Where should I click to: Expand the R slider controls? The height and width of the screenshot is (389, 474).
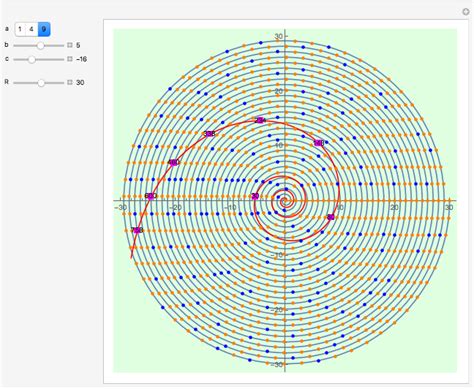[70, 82]
